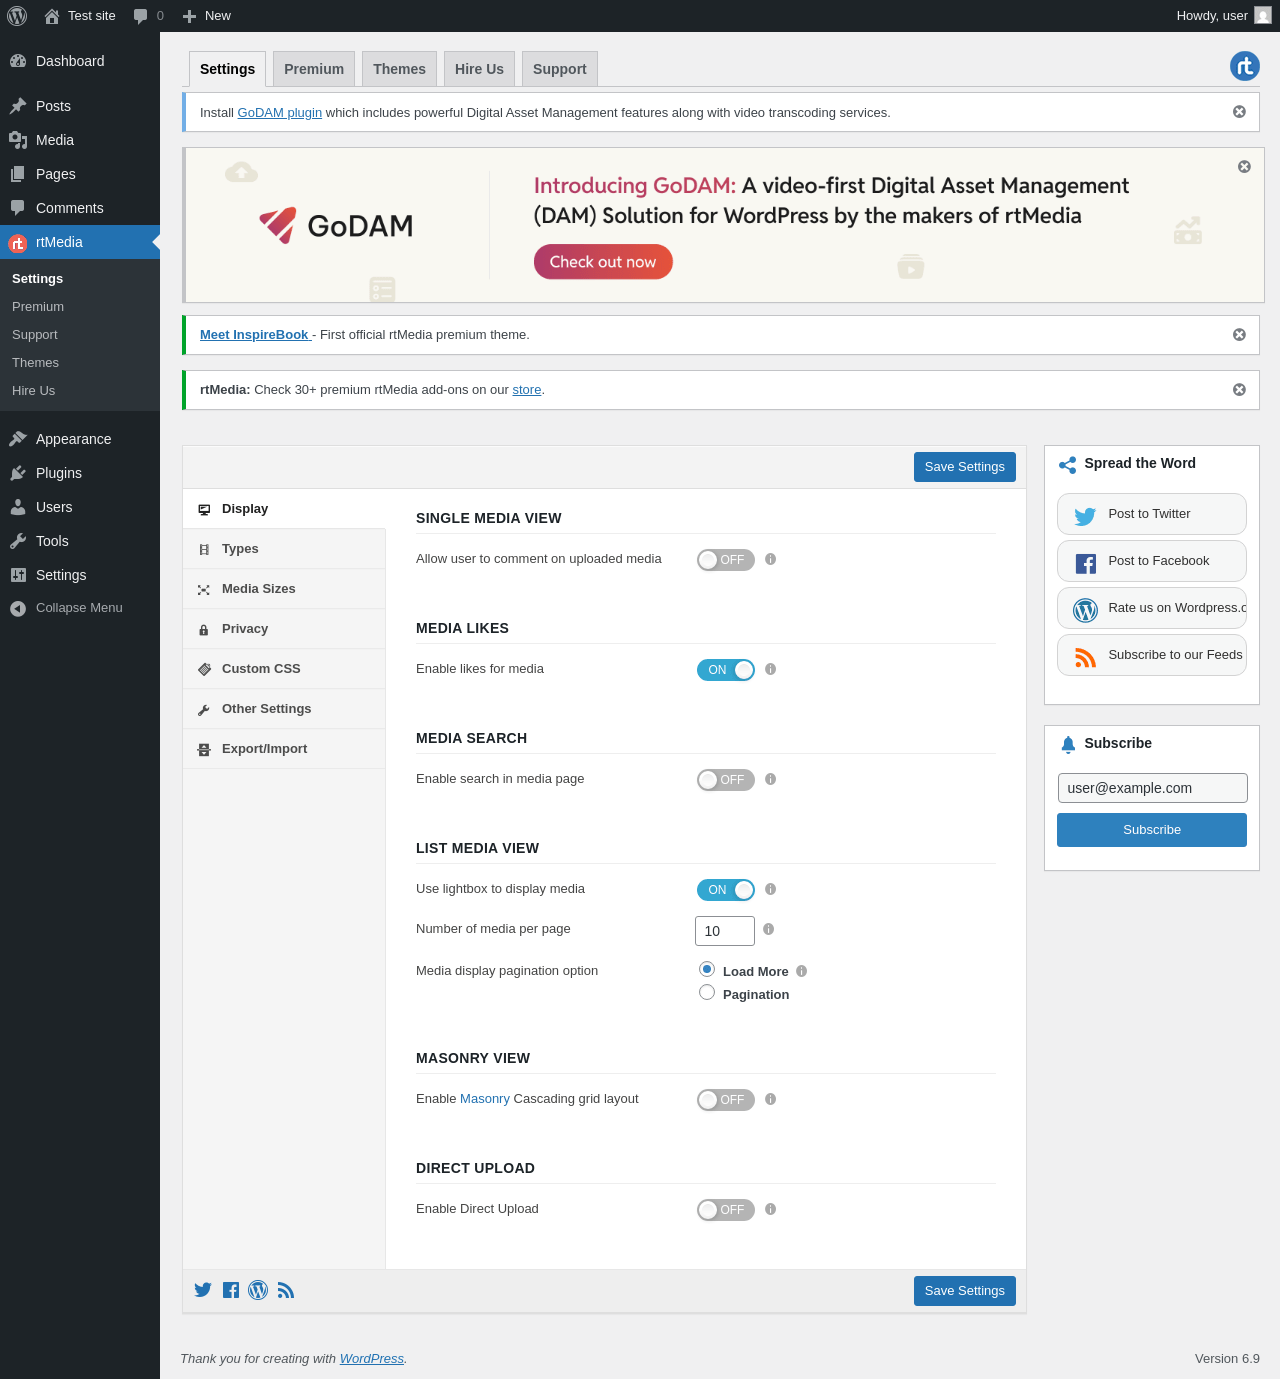
Task: Select the Pagination radio option
Action: click(707, 992)
